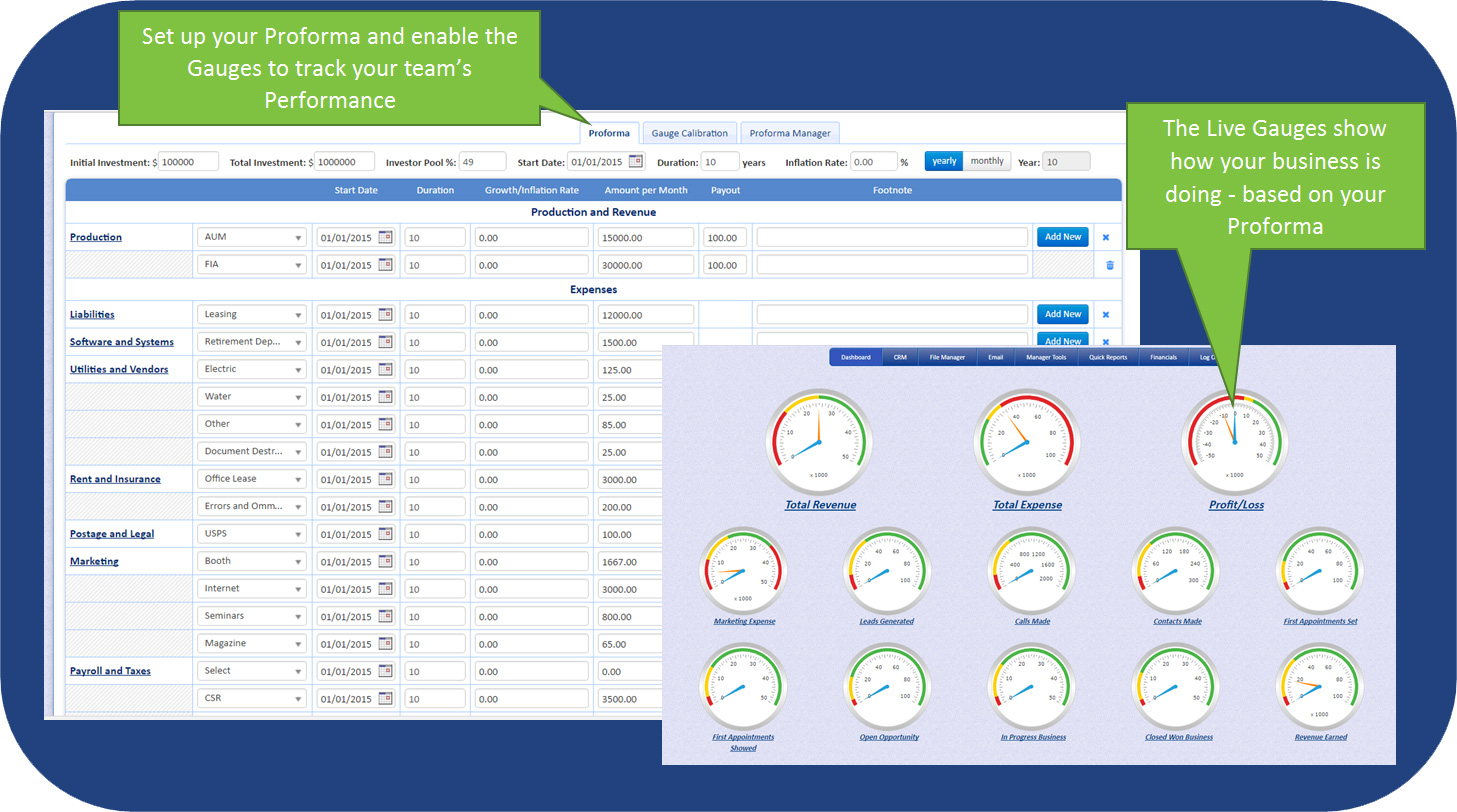Open the calendar icon in the CSR row

[385, 698]
